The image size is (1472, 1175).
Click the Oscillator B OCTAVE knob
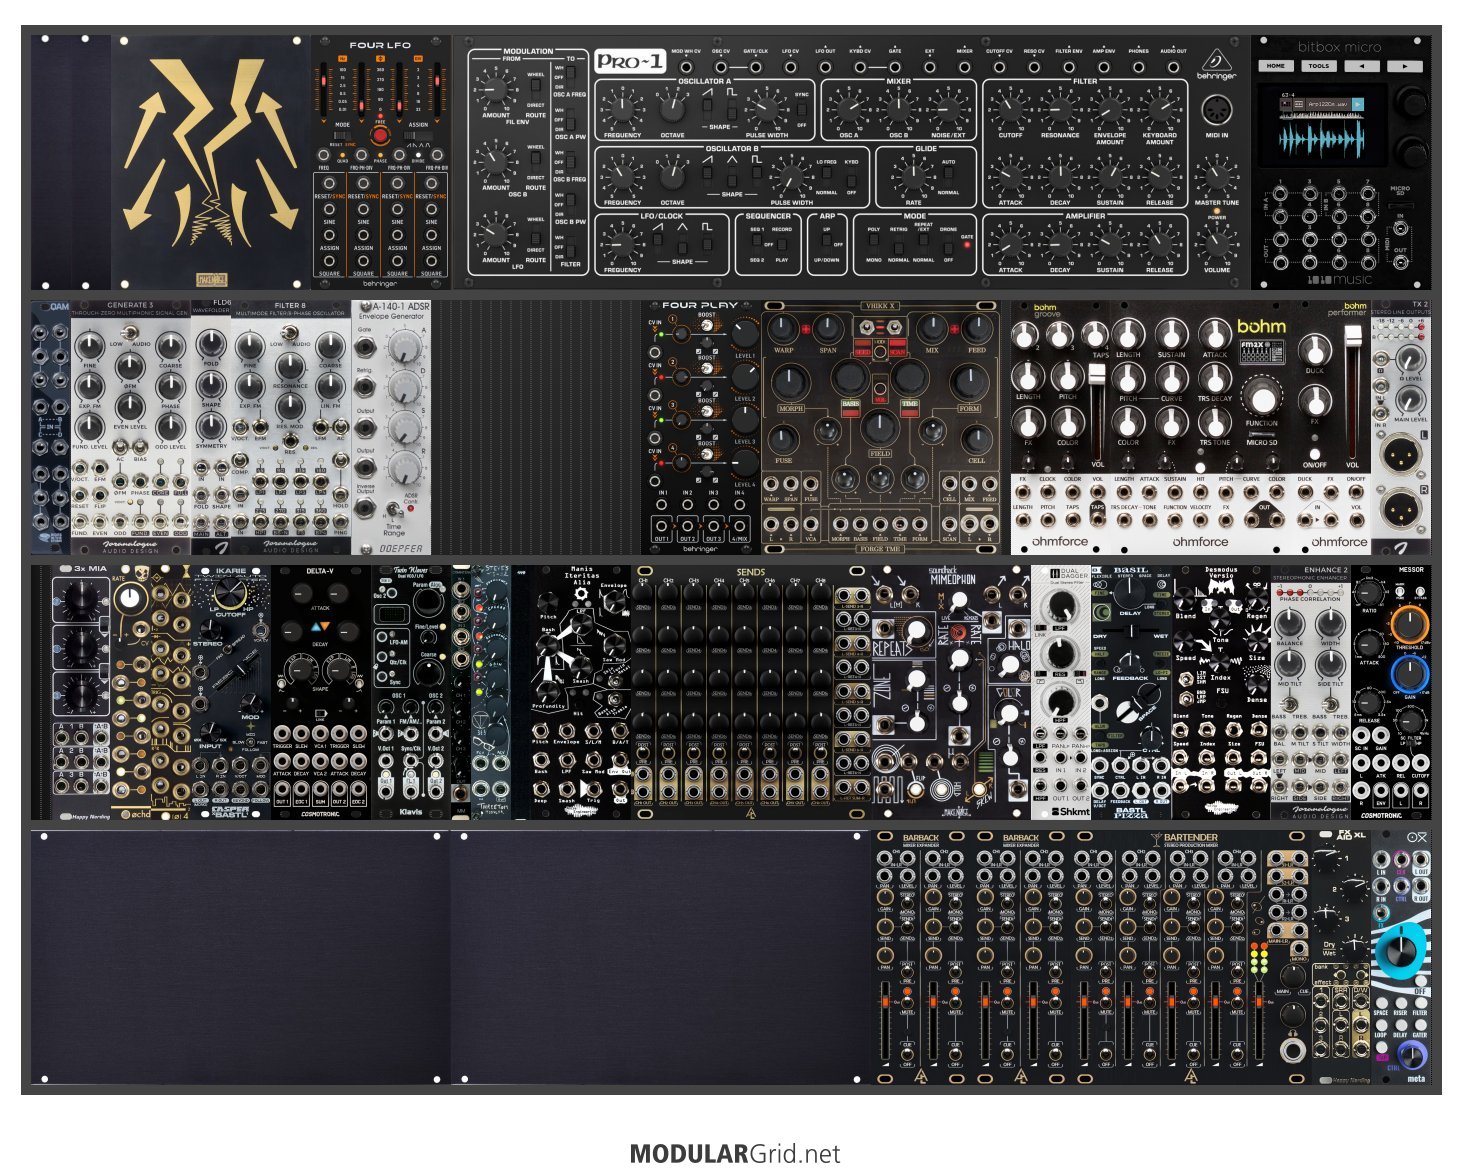click(672, 177)
